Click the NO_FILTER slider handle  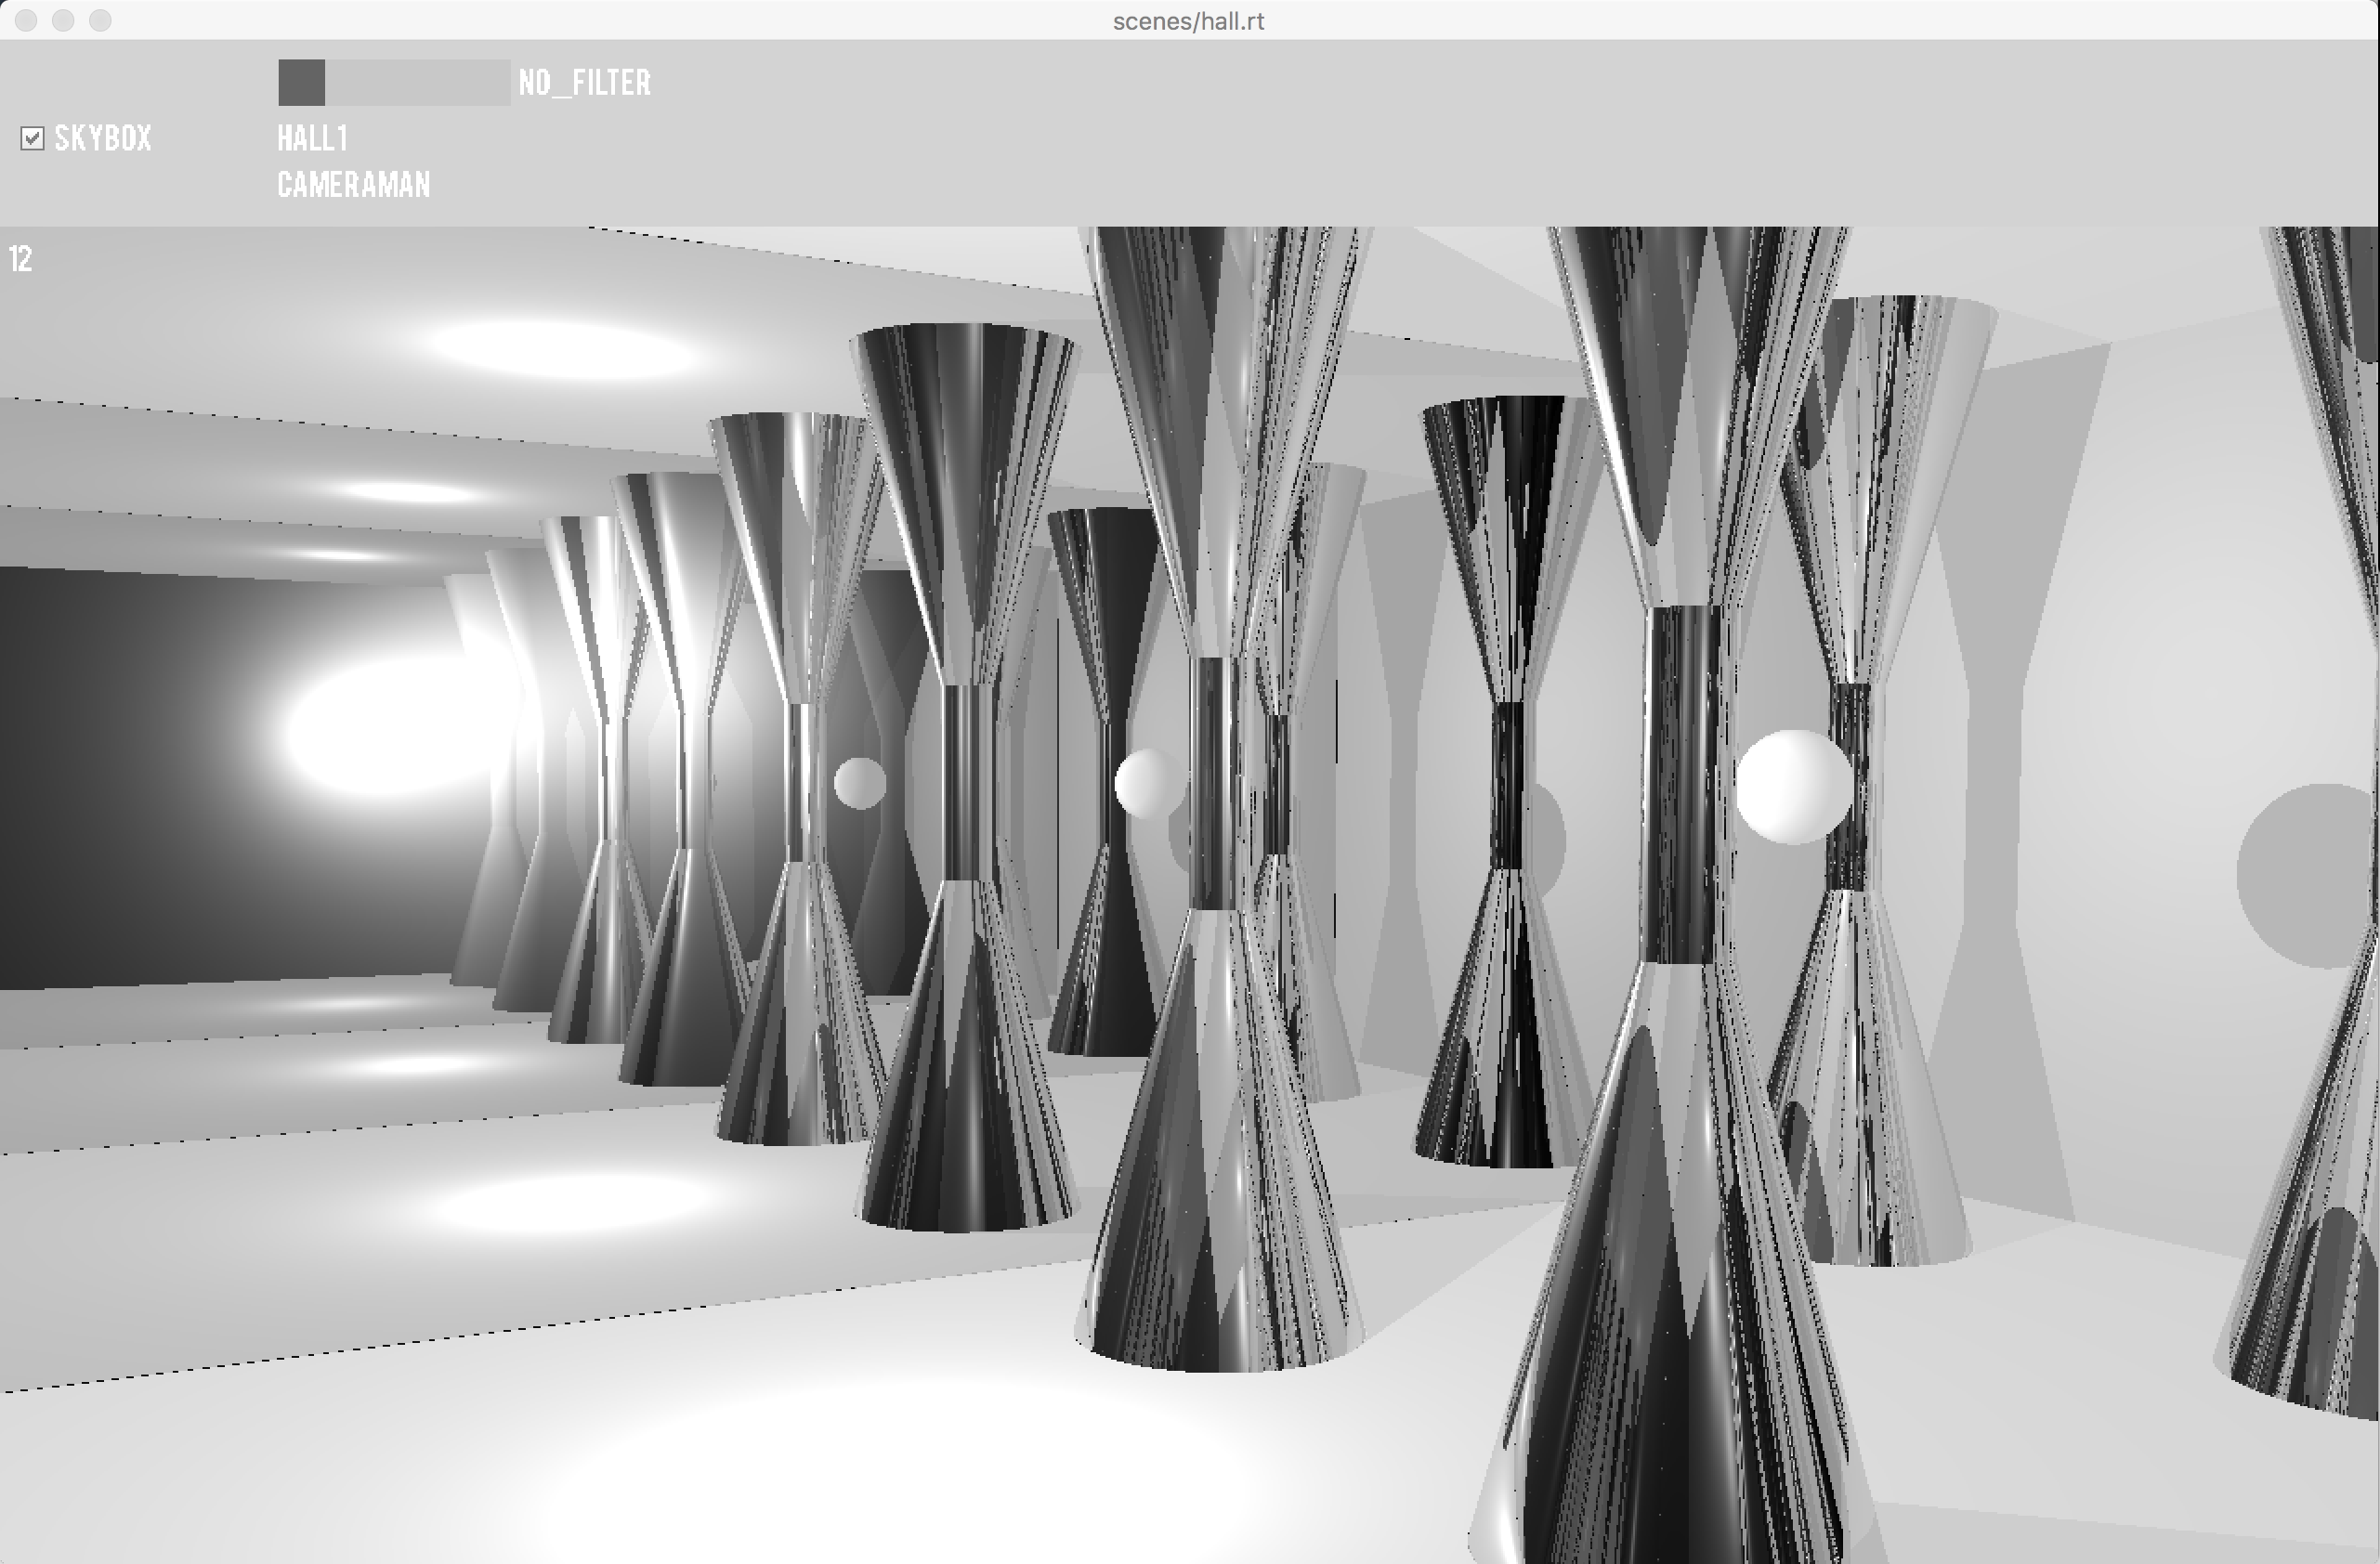pos(301,82)
